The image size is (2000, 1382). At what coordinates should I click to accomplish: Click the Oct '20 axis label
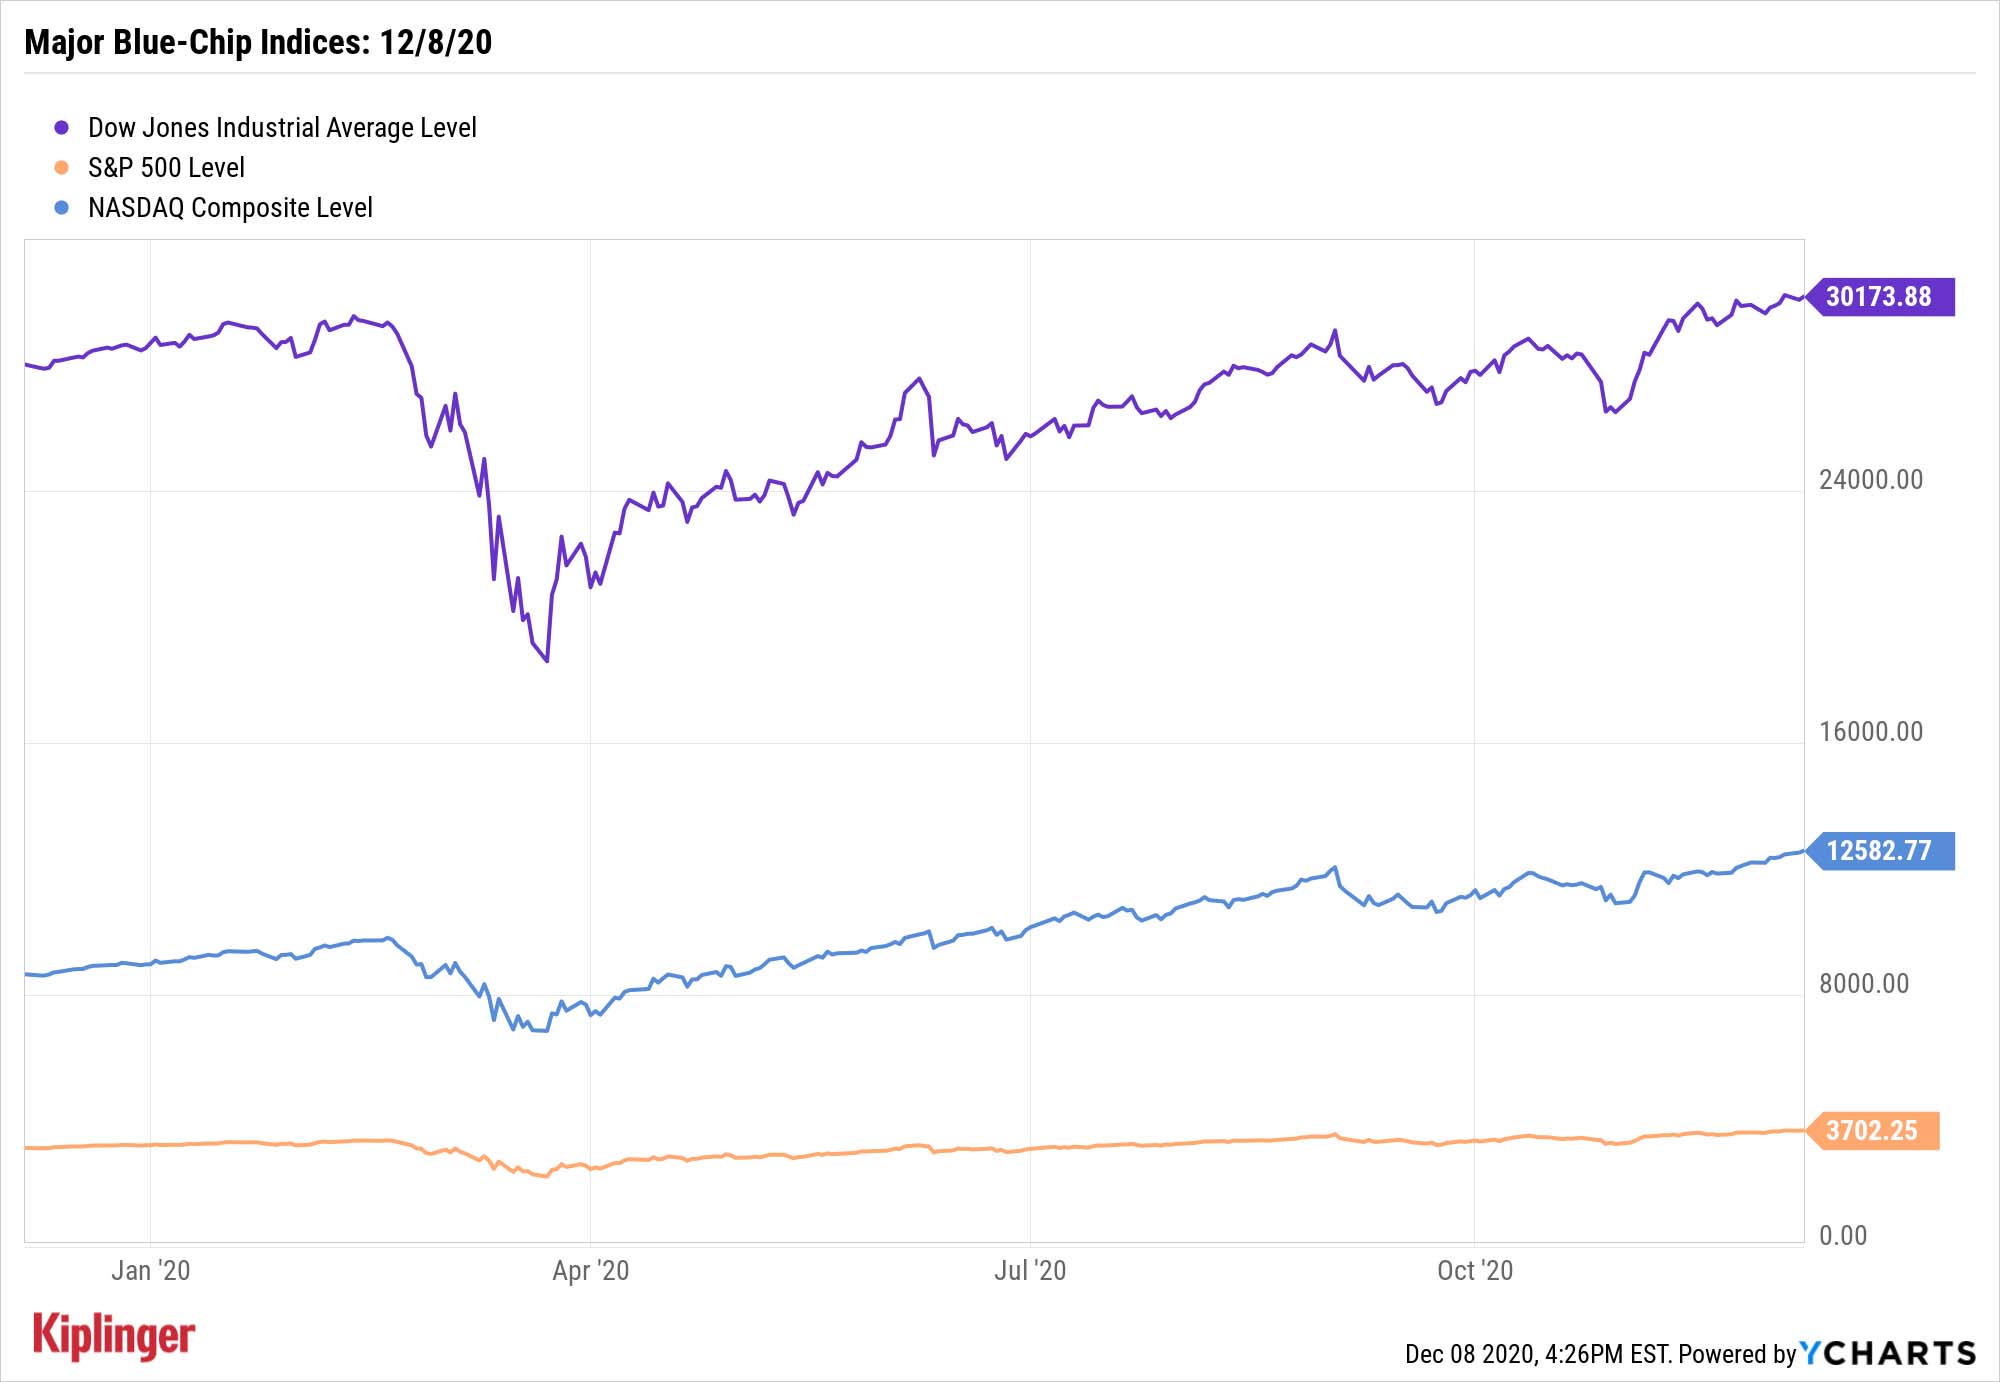1475,1271
